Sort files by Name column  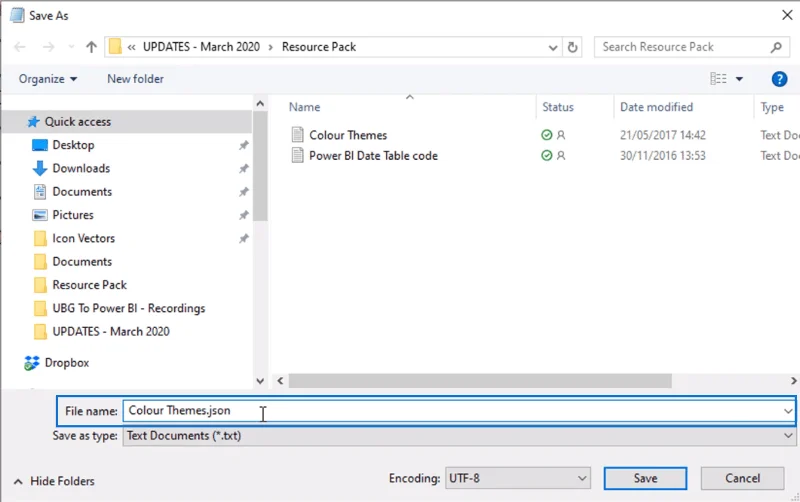(305, 107)
